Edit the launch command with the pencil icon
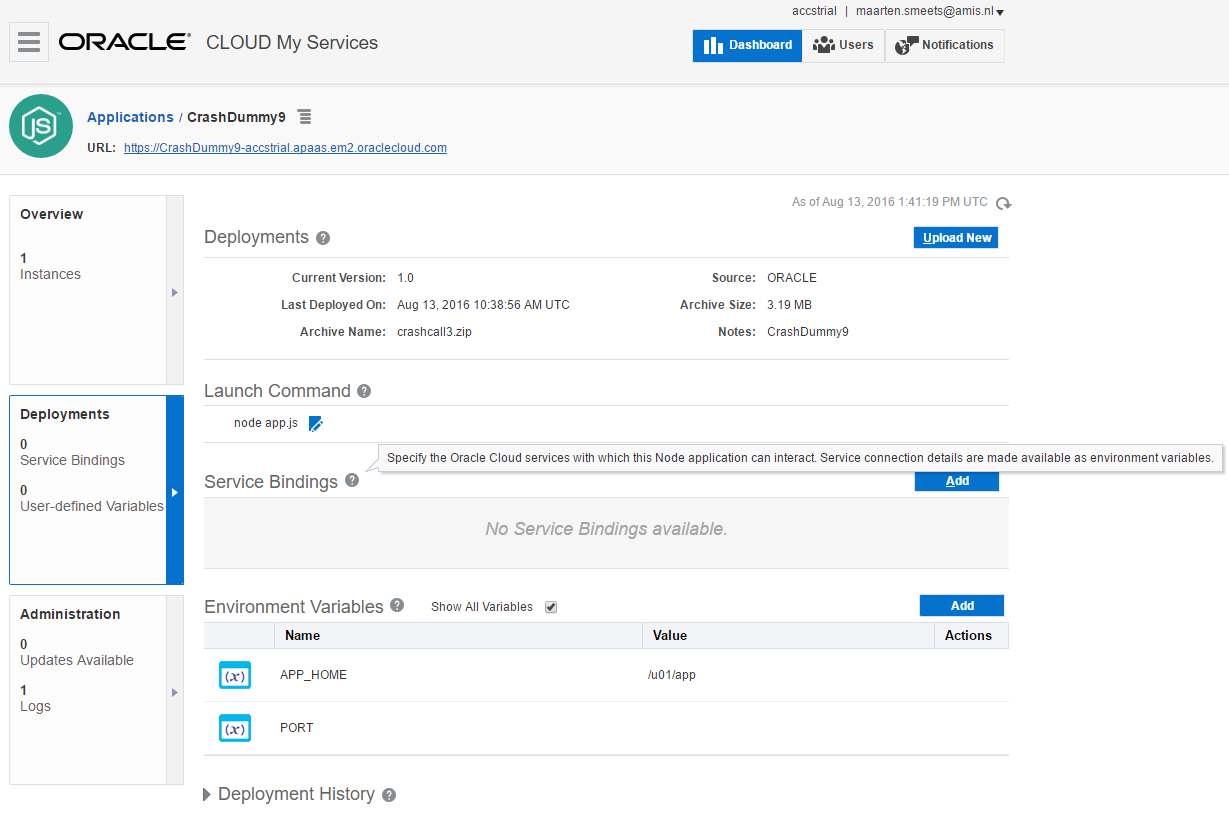Viewport: 1229px width, 816px height. tap(315, 423)
